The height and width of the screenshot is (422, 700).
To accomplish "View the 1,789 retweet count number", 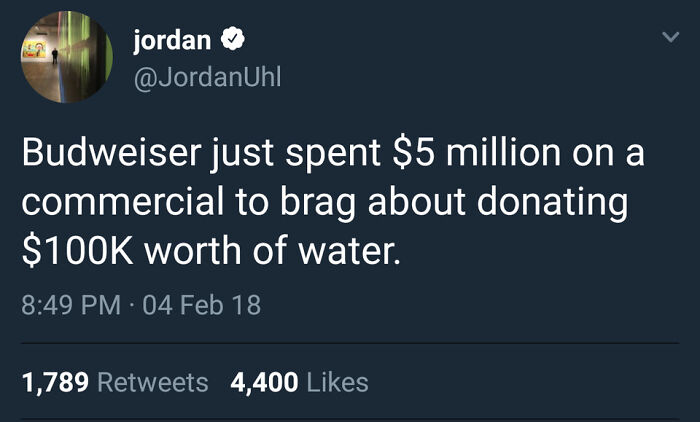I will click(x=56, y=382).
